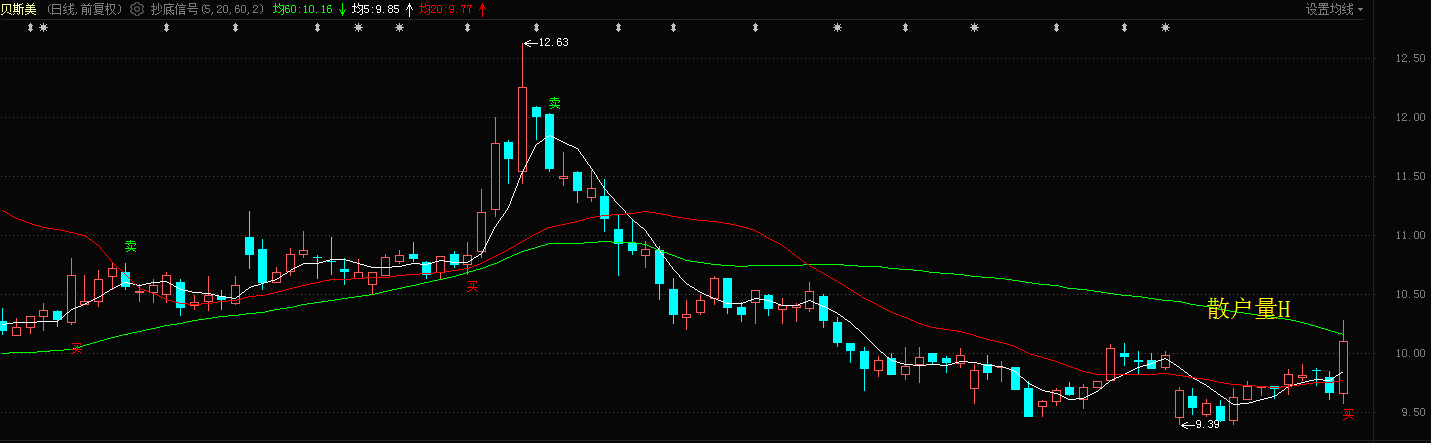
Task: Open indicator settings gear icon
Action: pyautogui.click(x=137, y=9)
